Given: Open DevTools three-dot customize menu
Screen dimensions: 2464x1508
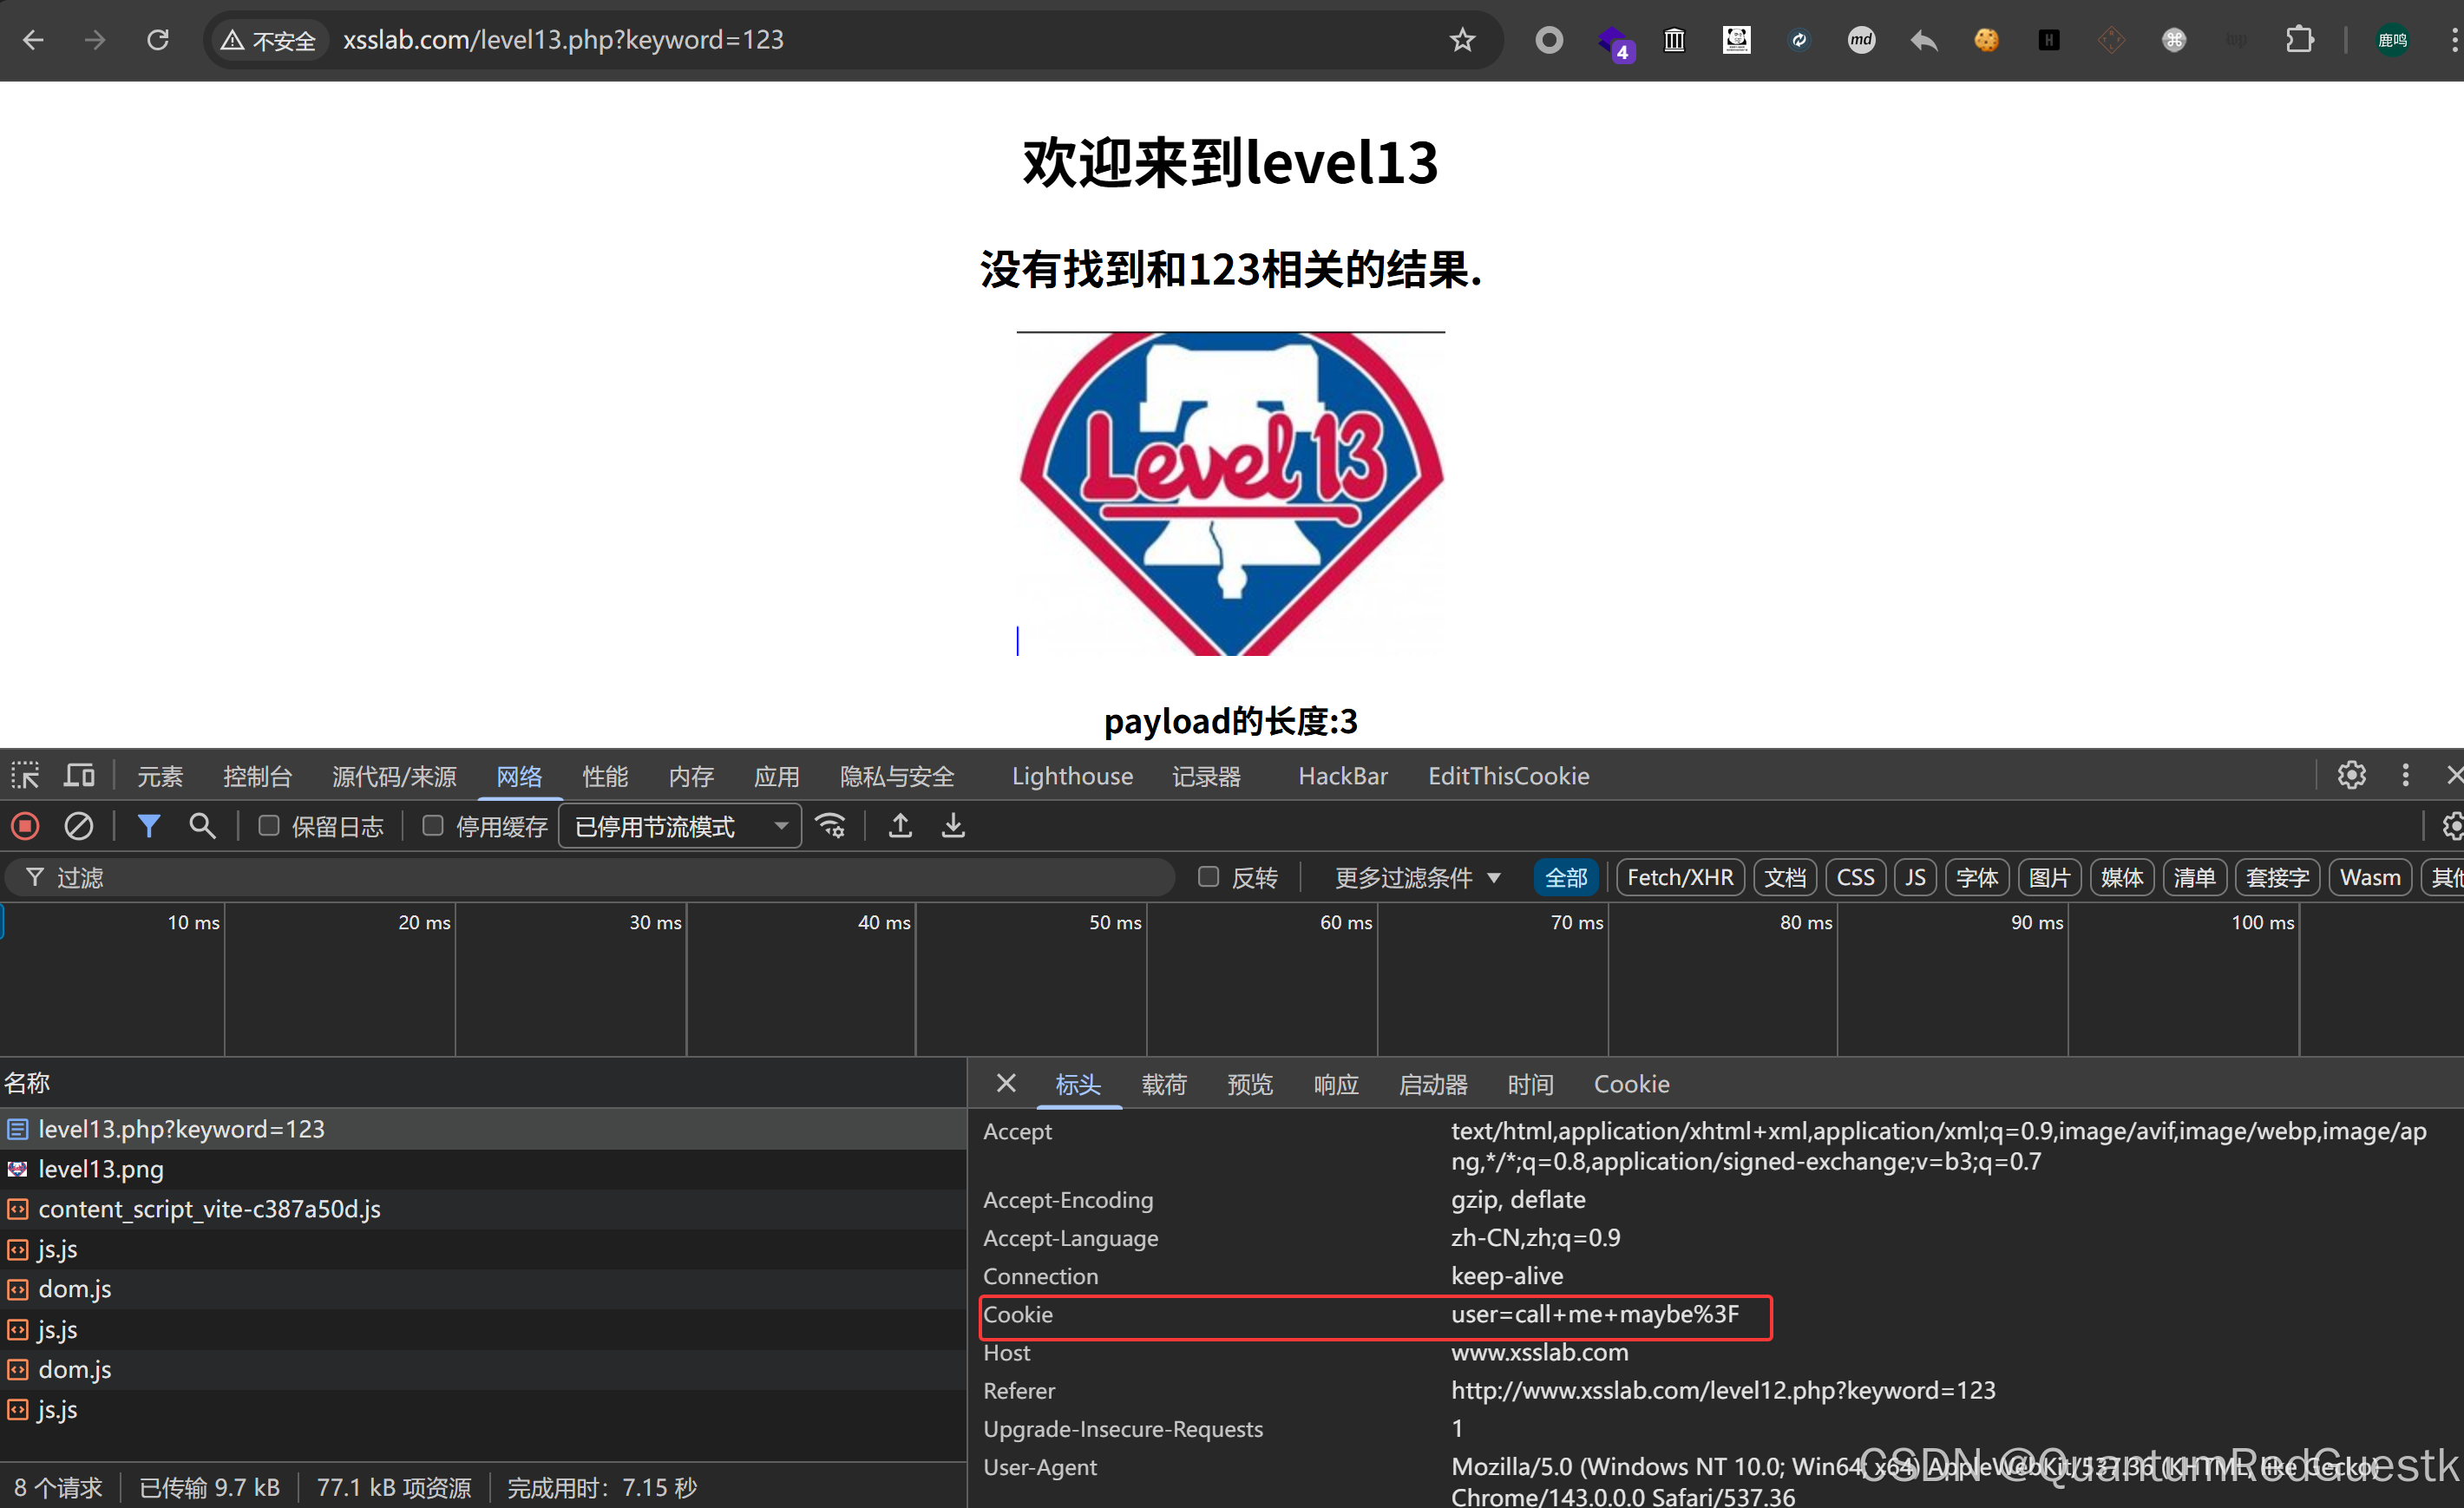Looking at the screenshot, I should coord(2405,775).
